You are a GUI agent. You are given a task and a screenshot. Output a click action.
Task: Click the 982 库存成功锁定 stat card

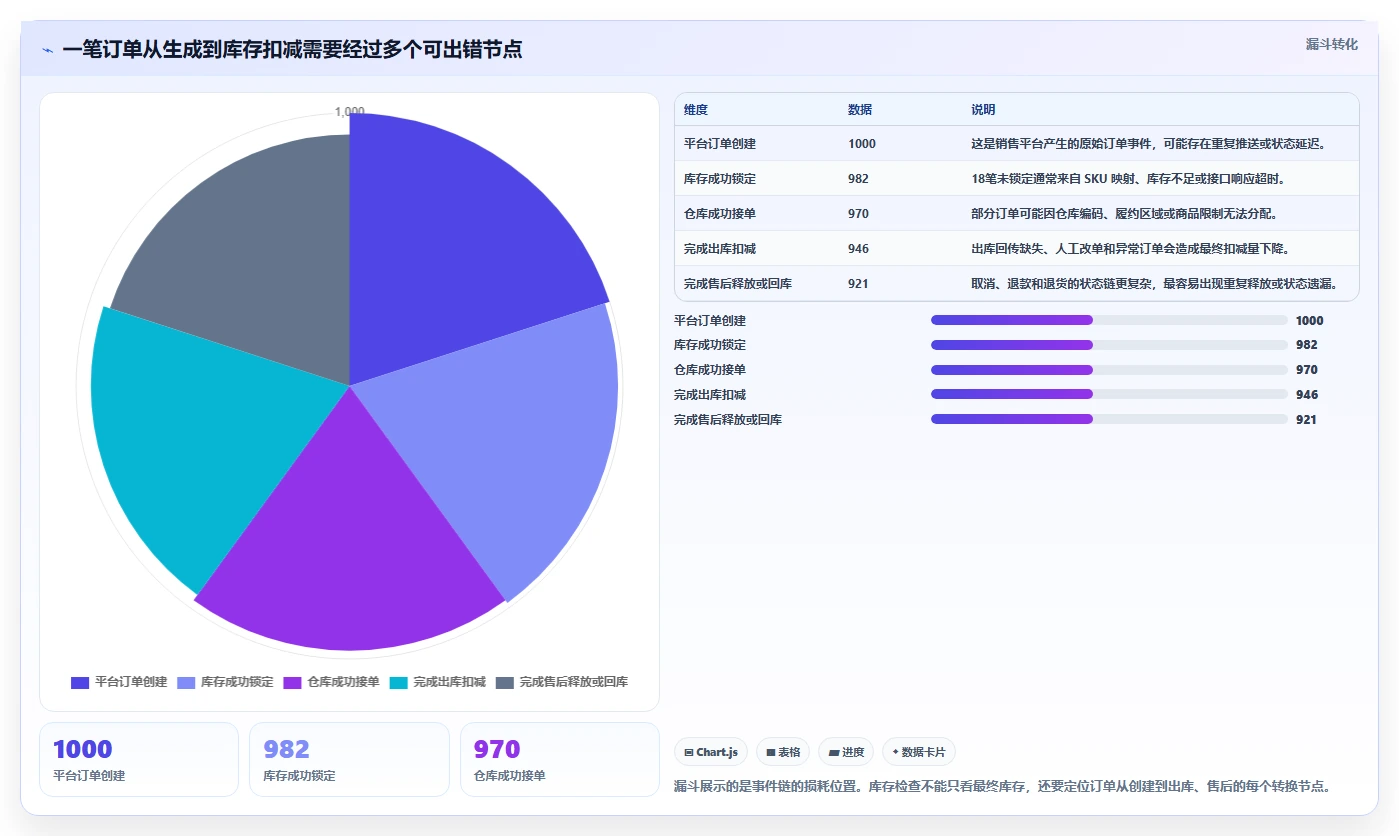point(349,760)
